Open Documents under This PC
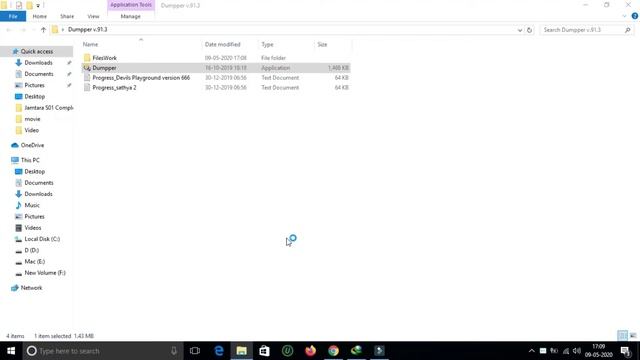640x360 pixels. coord(39,183)
